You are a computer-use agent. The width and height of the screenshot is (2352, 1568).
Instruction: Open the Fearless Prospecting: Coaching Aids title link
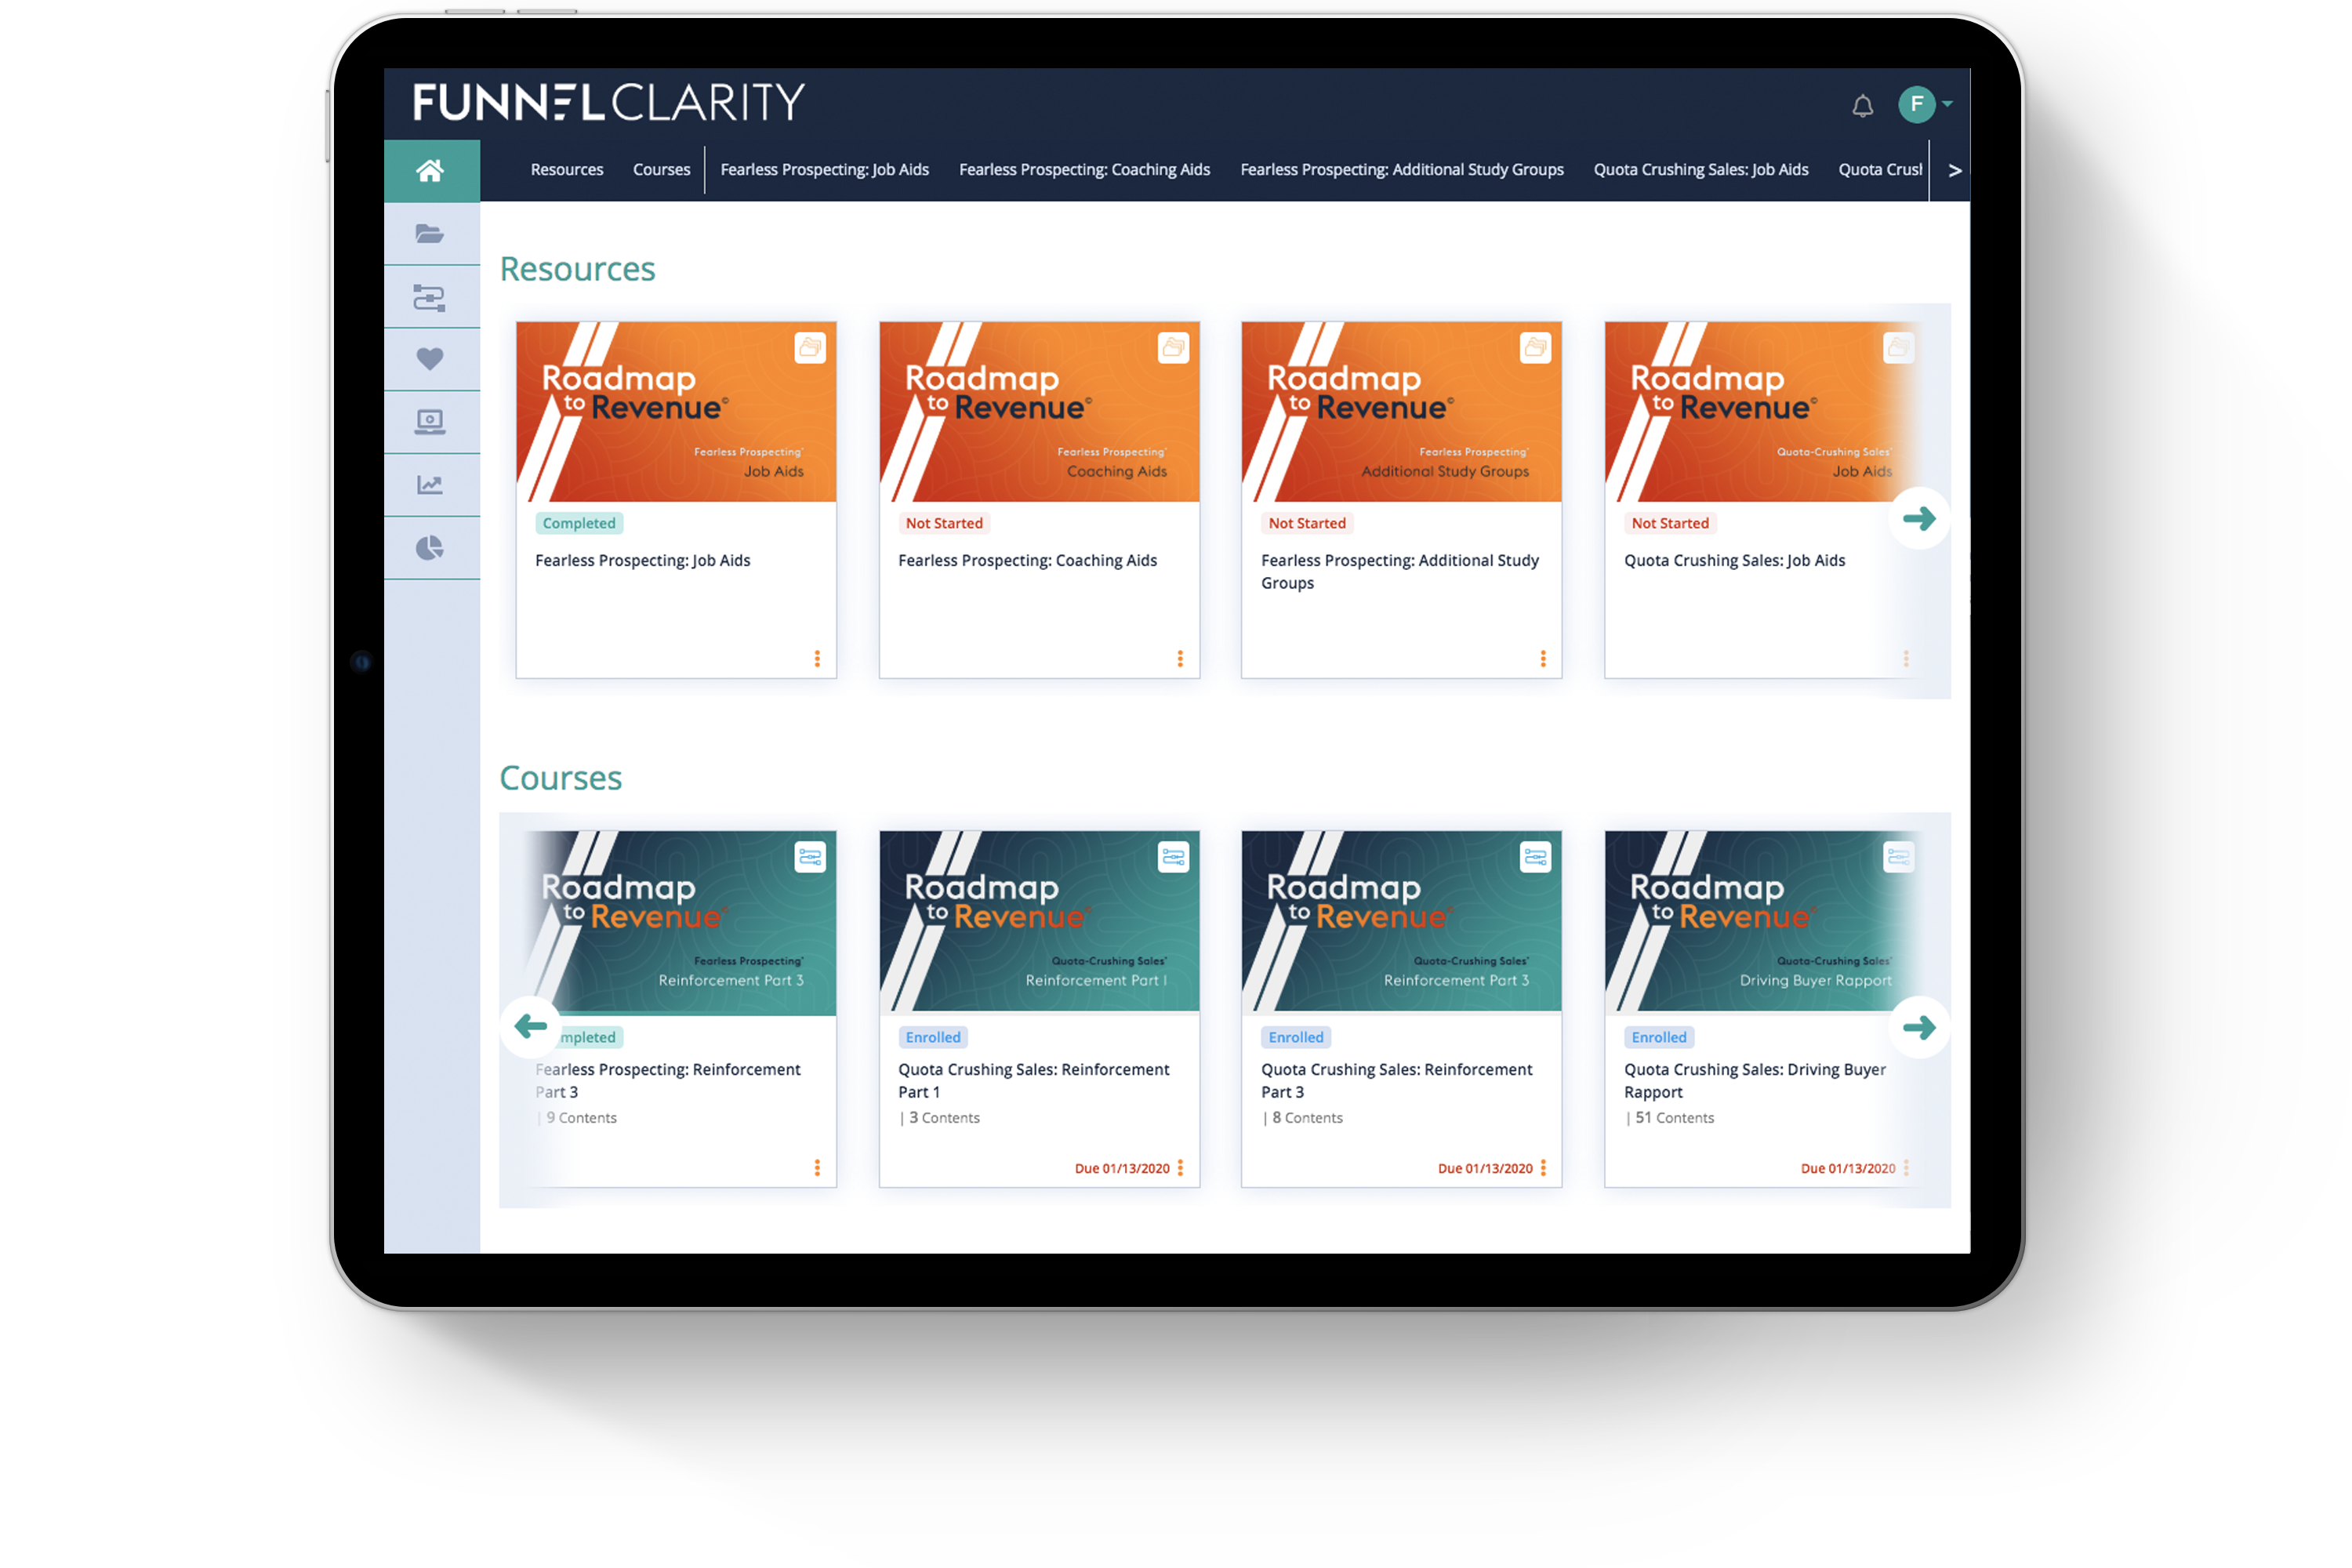pos(1027,561)
